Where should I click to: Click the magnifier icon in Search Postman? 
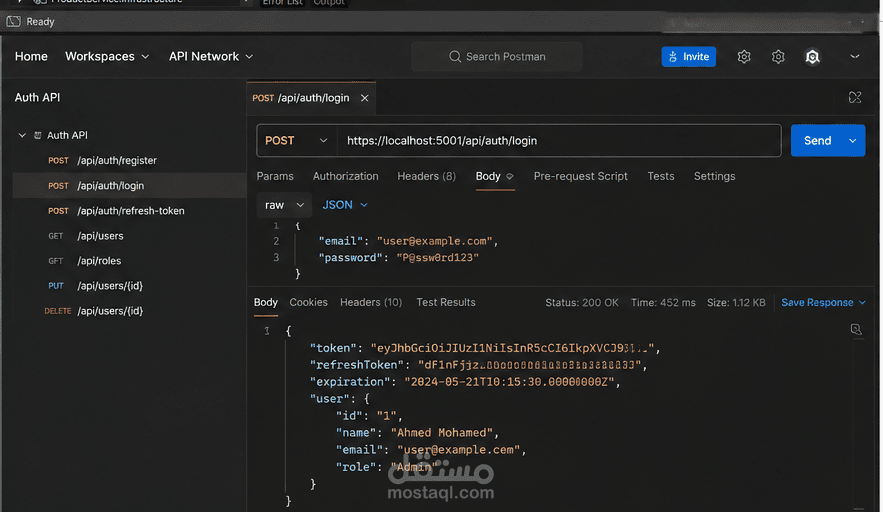pos(455,56)
